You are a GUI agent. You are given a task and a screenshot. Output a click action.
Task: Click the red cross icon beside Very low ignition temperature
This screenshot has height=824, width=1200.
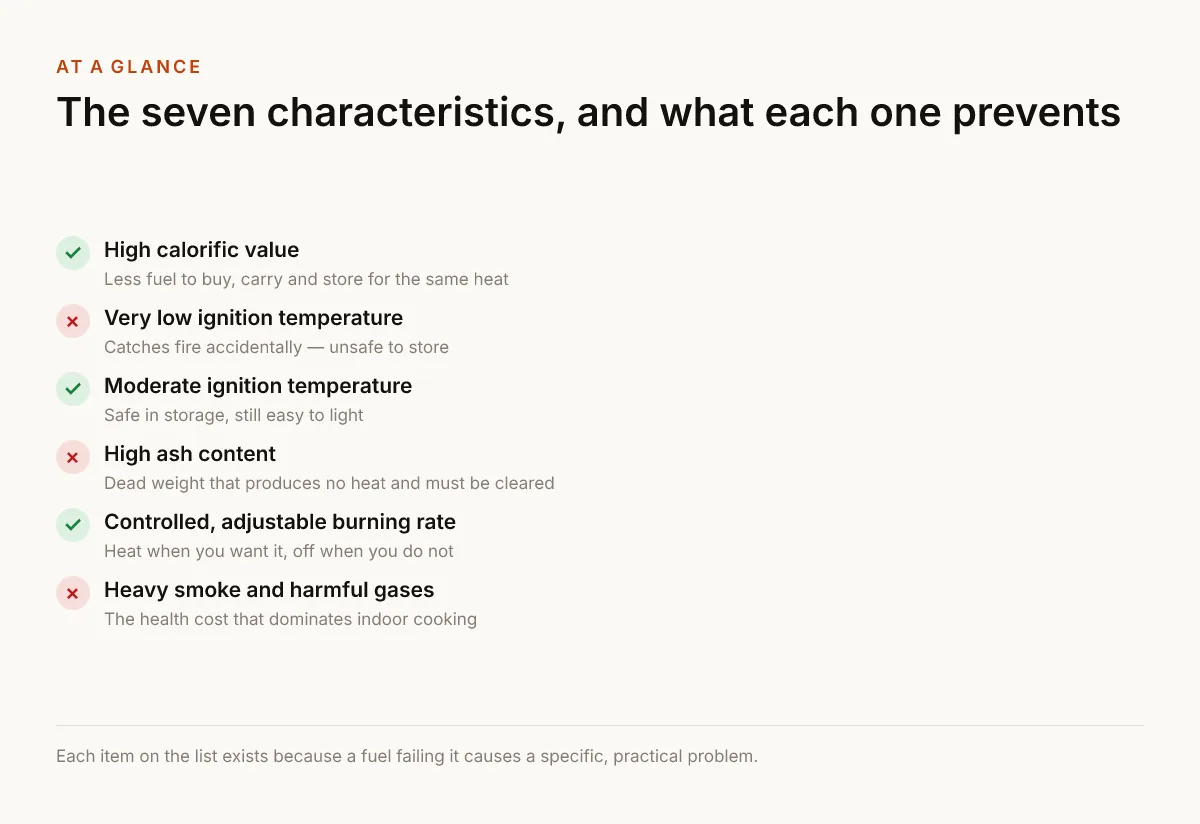point(73,321)
